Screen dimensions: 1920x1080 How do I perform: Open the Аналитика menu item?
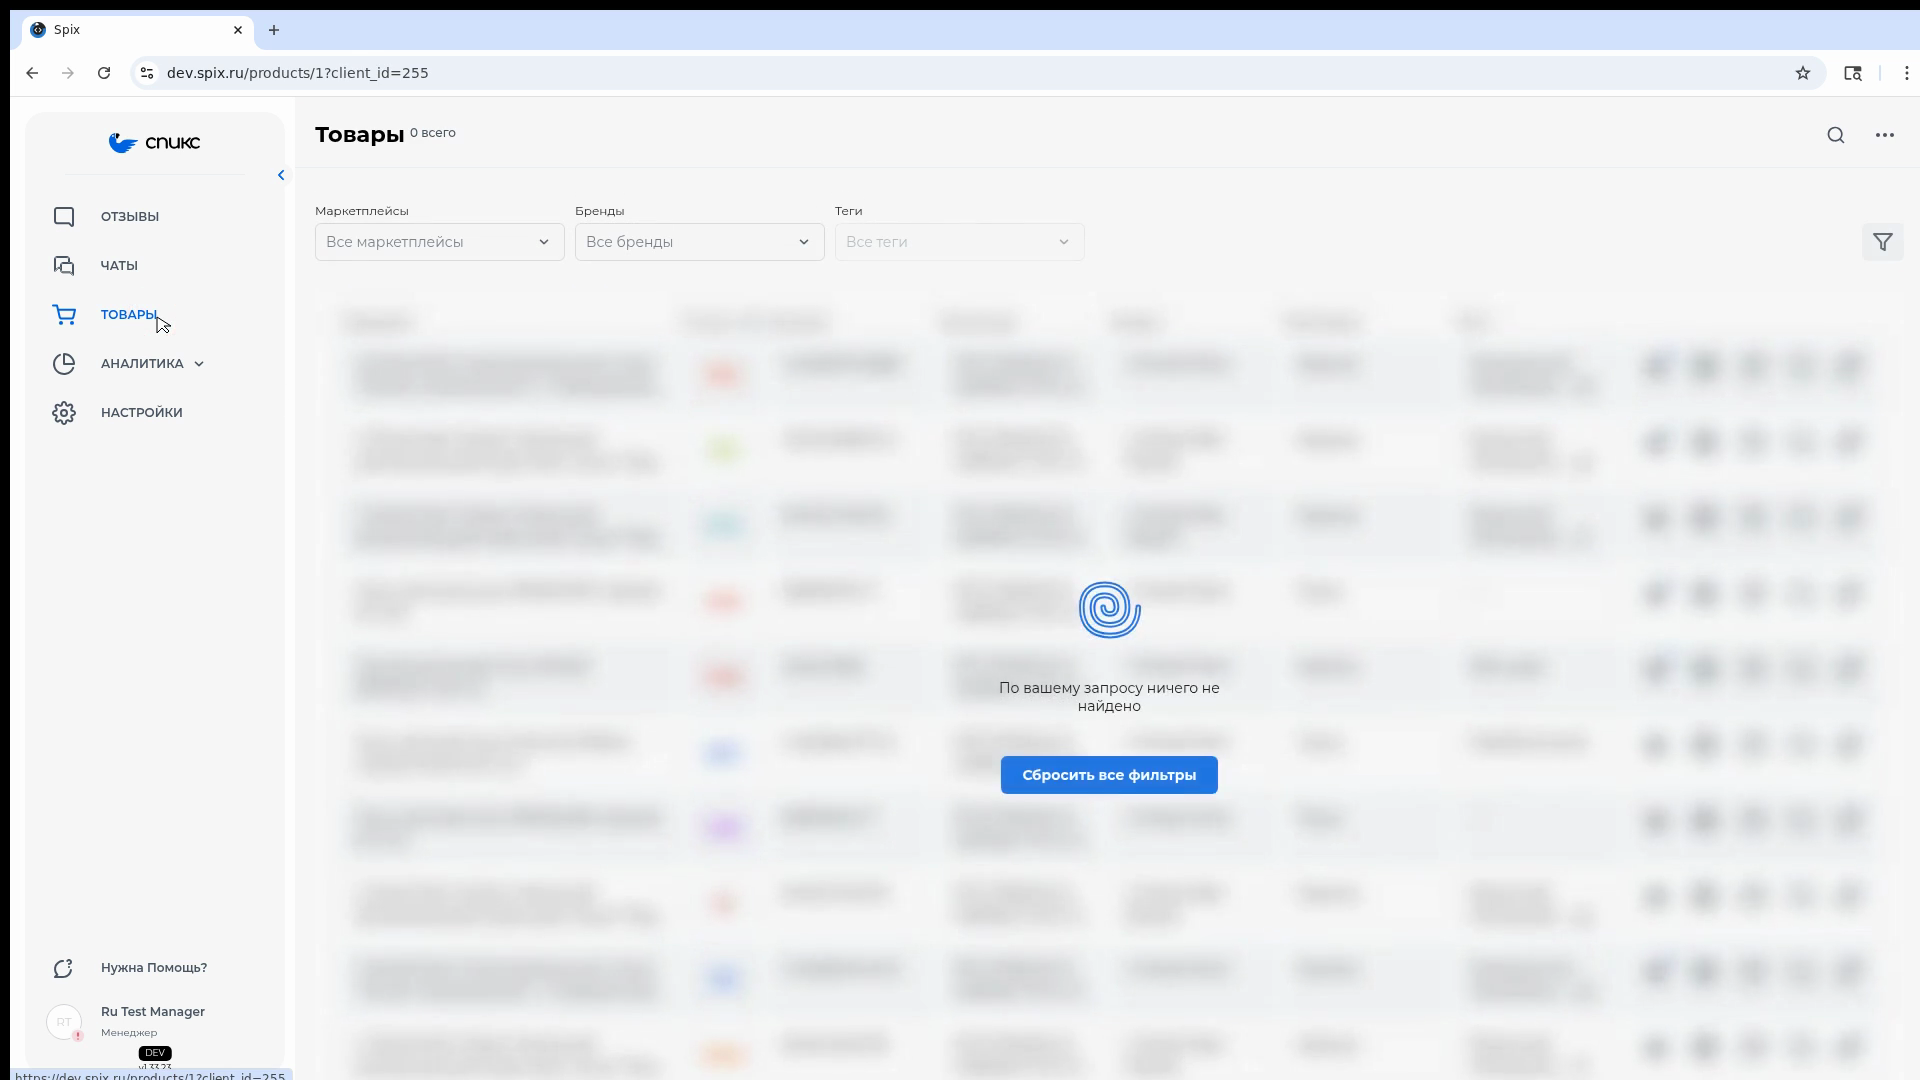pos(142,364)
